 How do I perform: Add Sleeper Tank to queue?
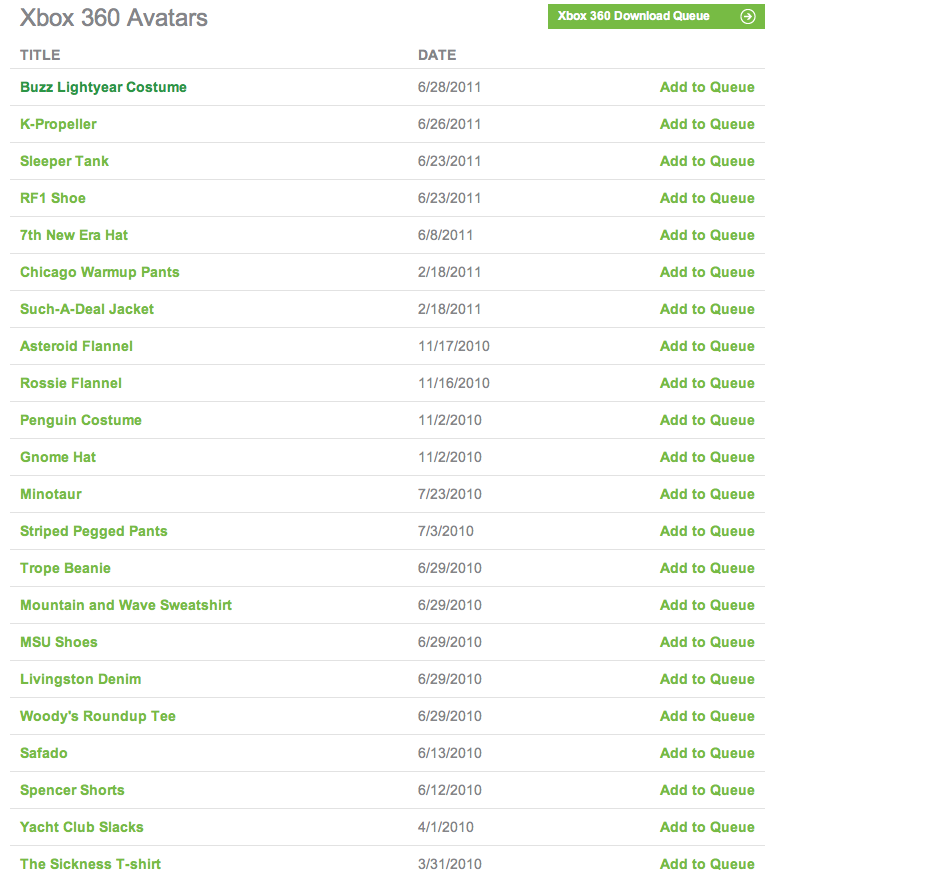coord(707,161)
